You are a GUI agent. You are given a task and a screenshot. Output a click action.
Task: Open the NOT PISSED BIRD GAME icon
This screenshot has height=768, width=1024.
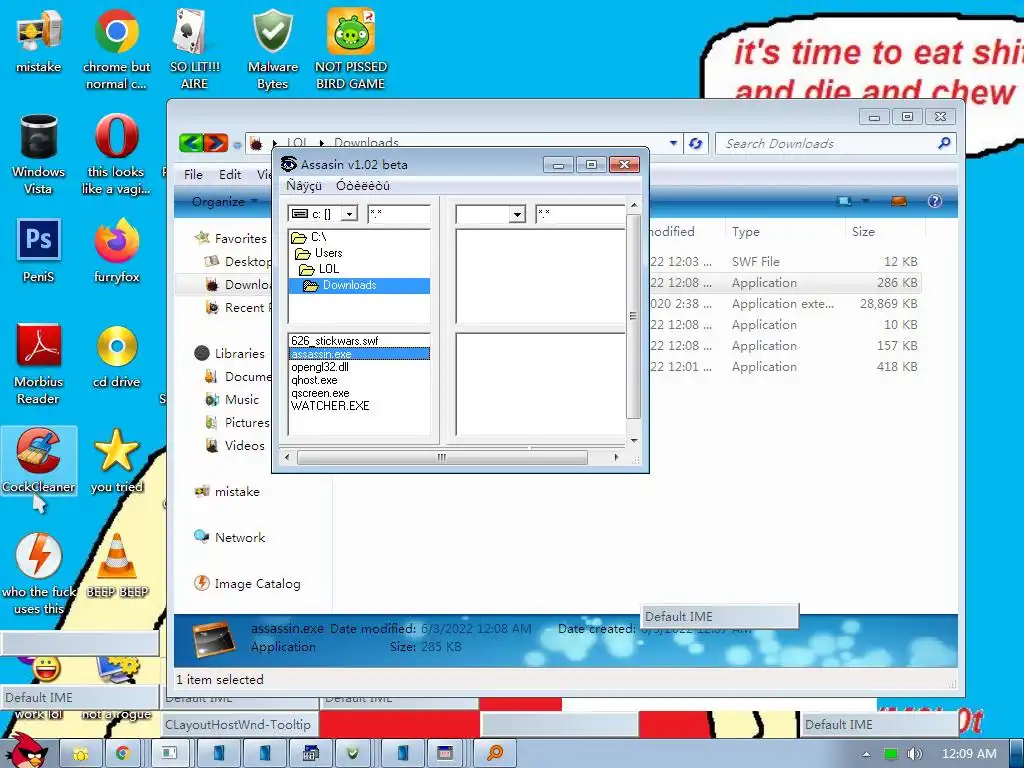pos(350,50)
